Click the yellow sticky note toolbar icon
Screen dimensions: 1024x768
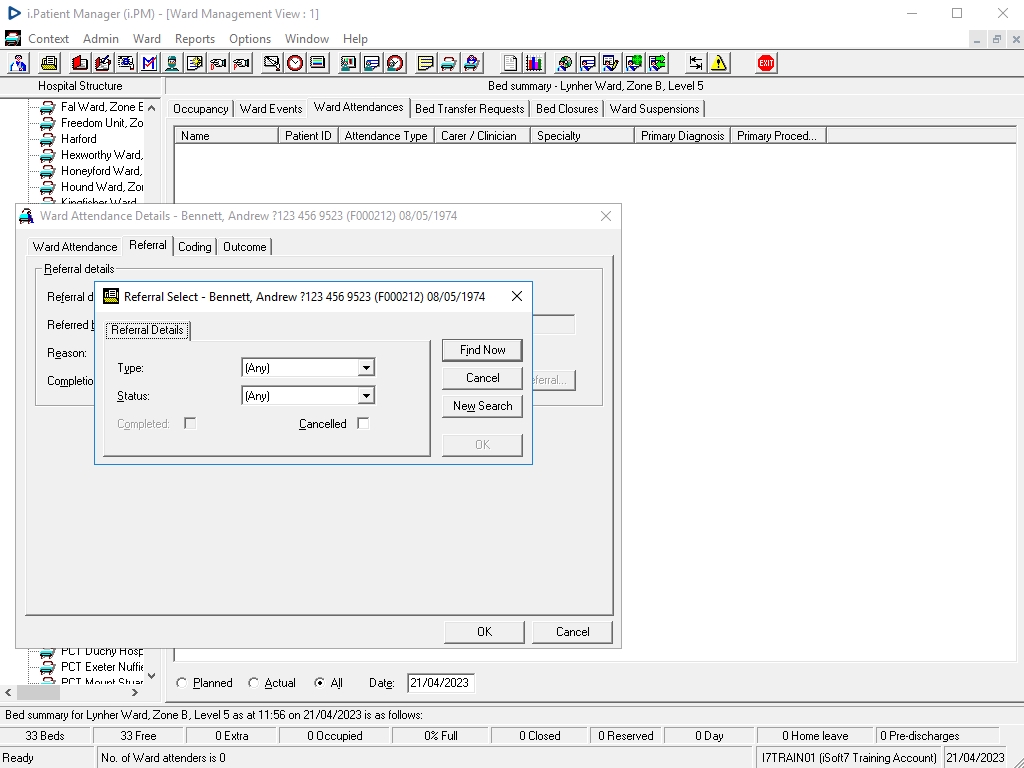tap(426, 63)
